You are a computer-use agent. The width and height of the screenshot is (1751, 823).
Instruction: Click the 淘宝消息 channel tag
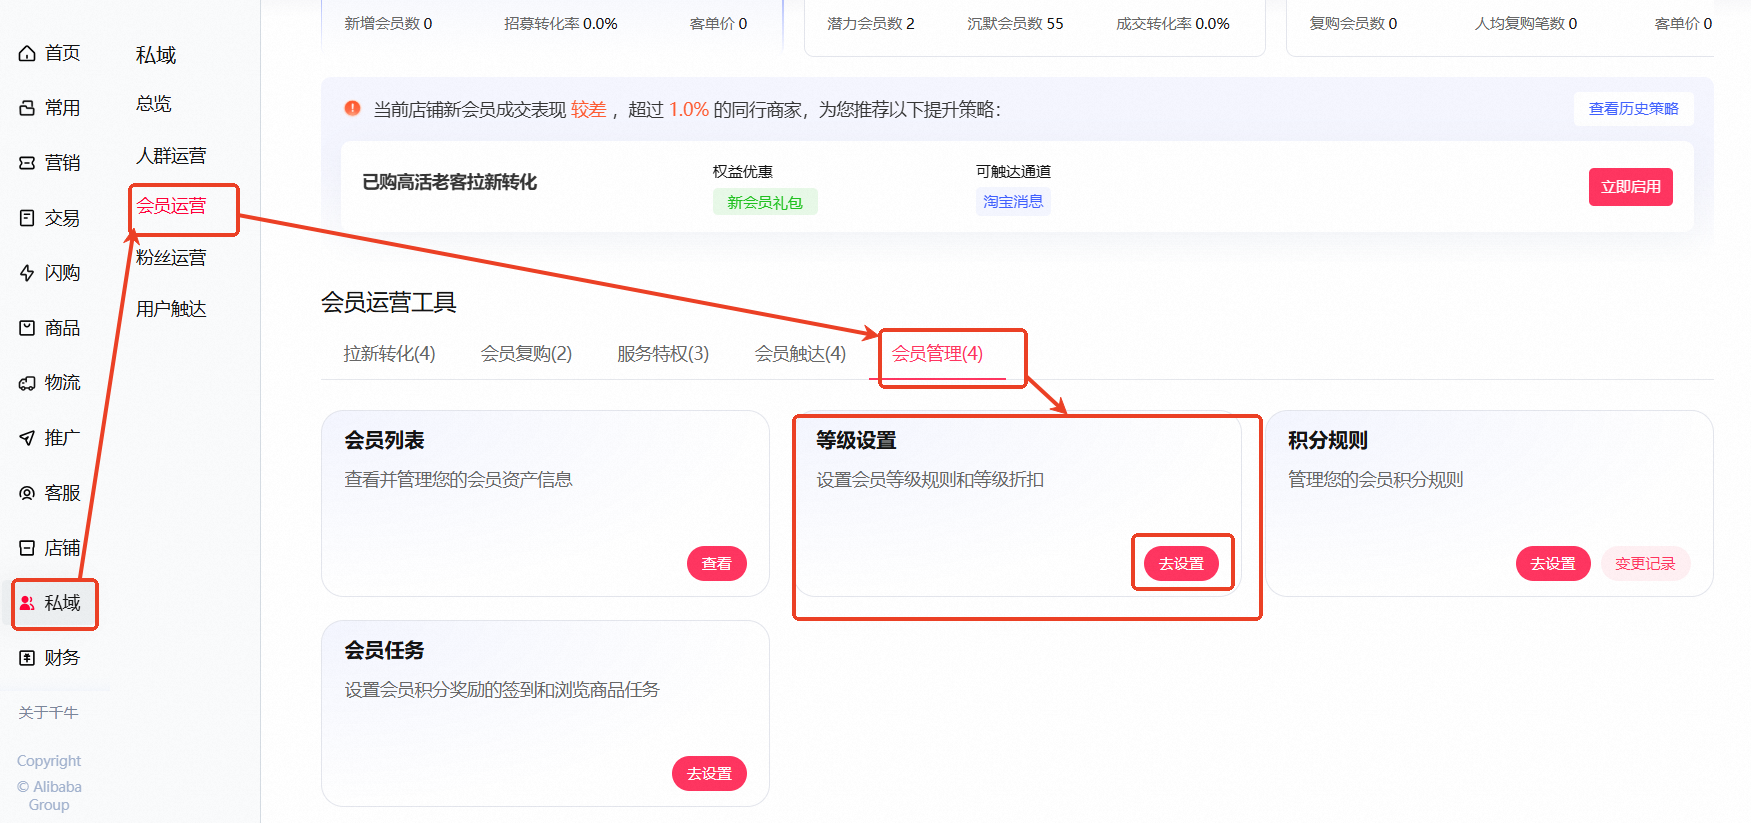coord(1013,202)
